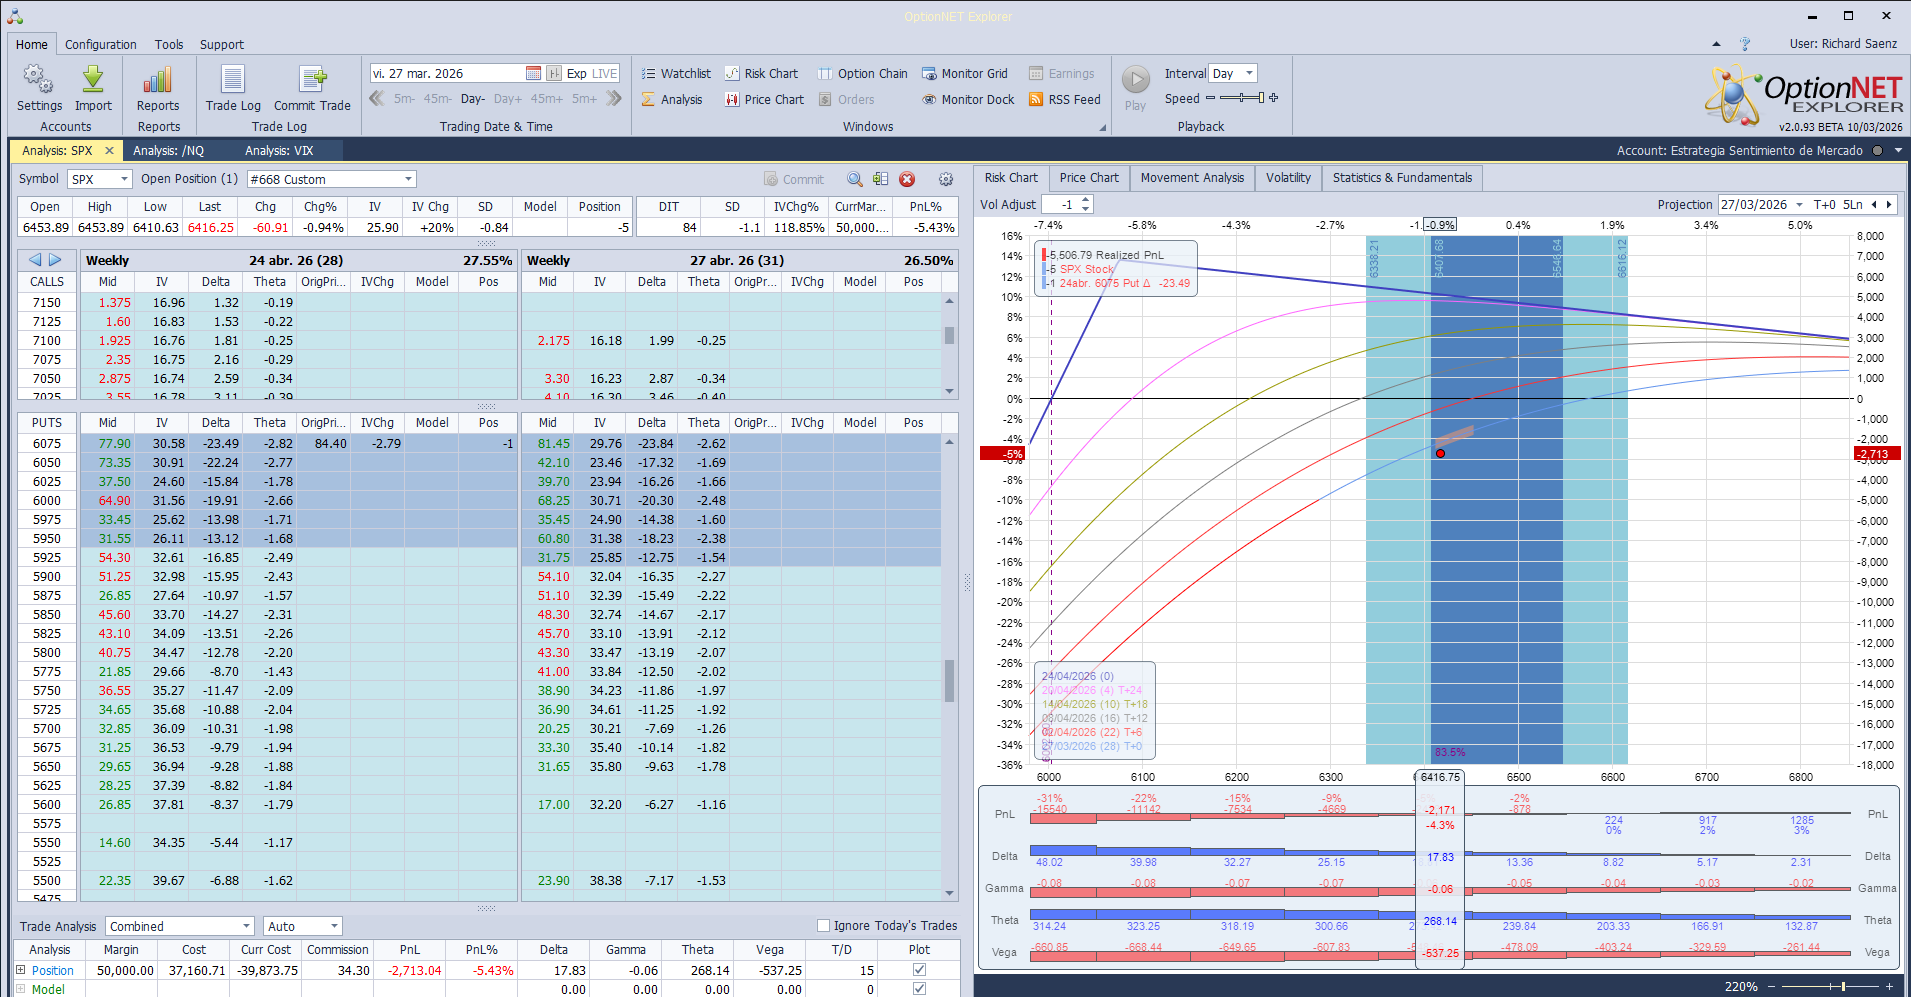Viewport: 1911px width, 997px height.
Task: Open the Settings gear icon
Action: click(x=39, y=80)
